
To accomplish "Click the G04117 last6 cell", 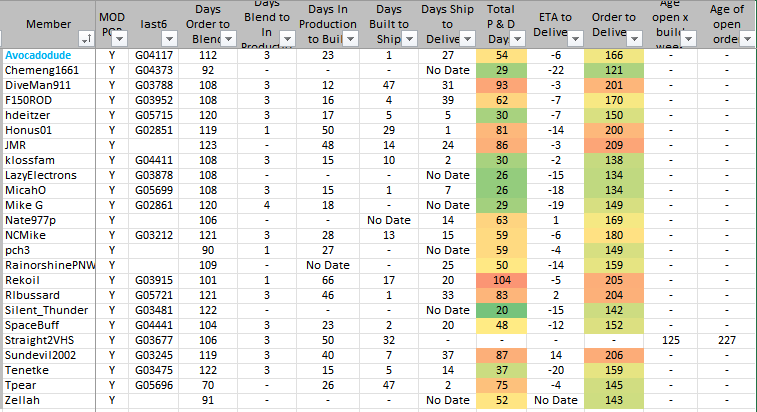I will [155, 55].
